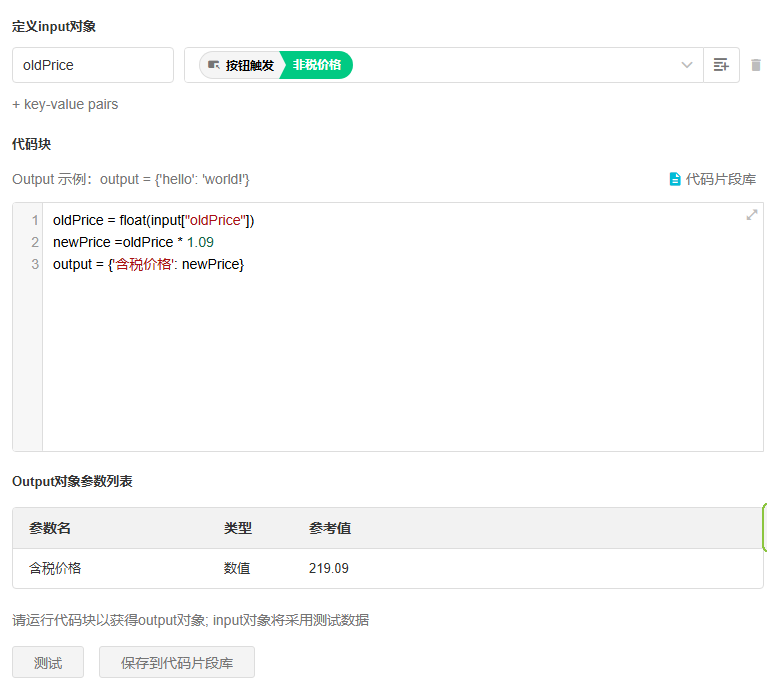Delete the oldPrice pair with trash icon
767x683 pixels.
click(x=756, y=65)
